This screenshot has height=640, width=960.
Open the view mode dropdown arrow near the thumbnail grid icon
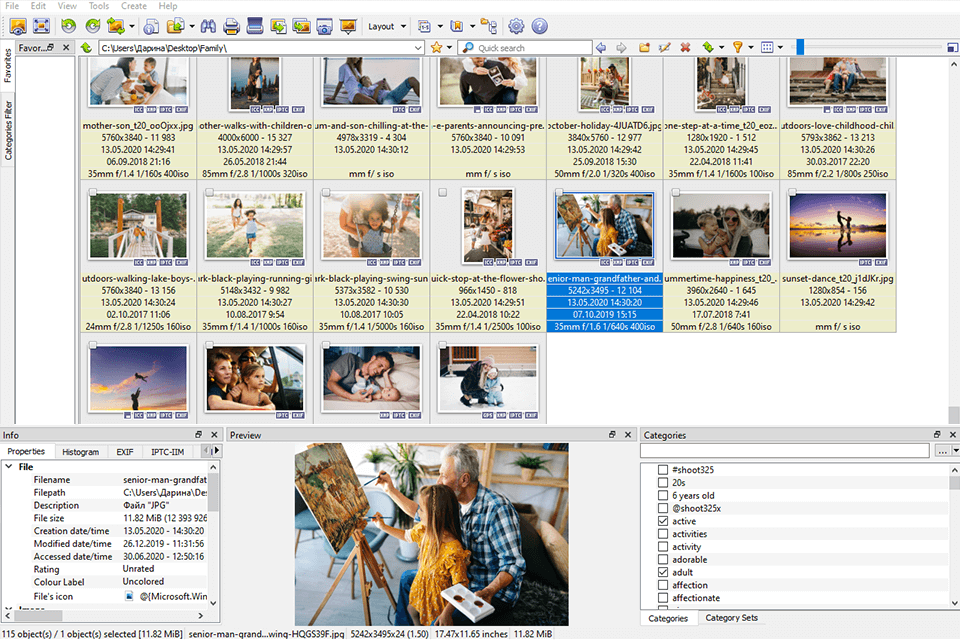(778, 47)
